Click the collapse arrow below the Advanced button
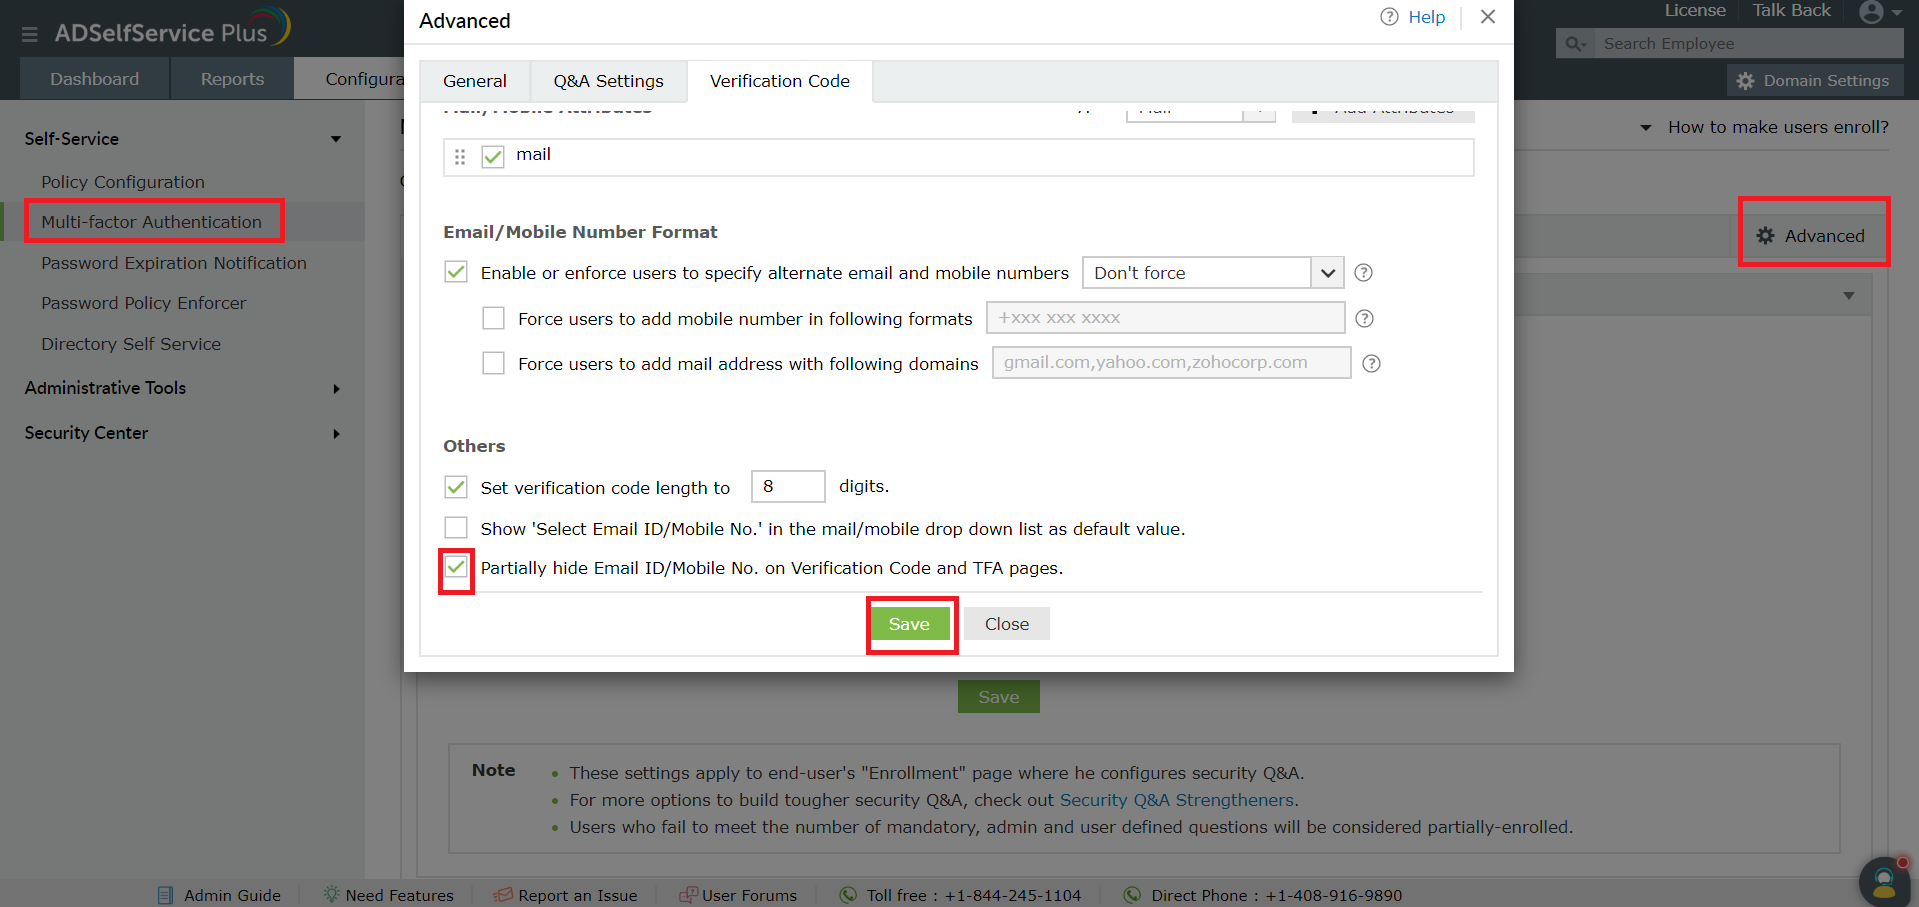Image resolution: width=1919 pixels, height=907 pixels. 1849,296
